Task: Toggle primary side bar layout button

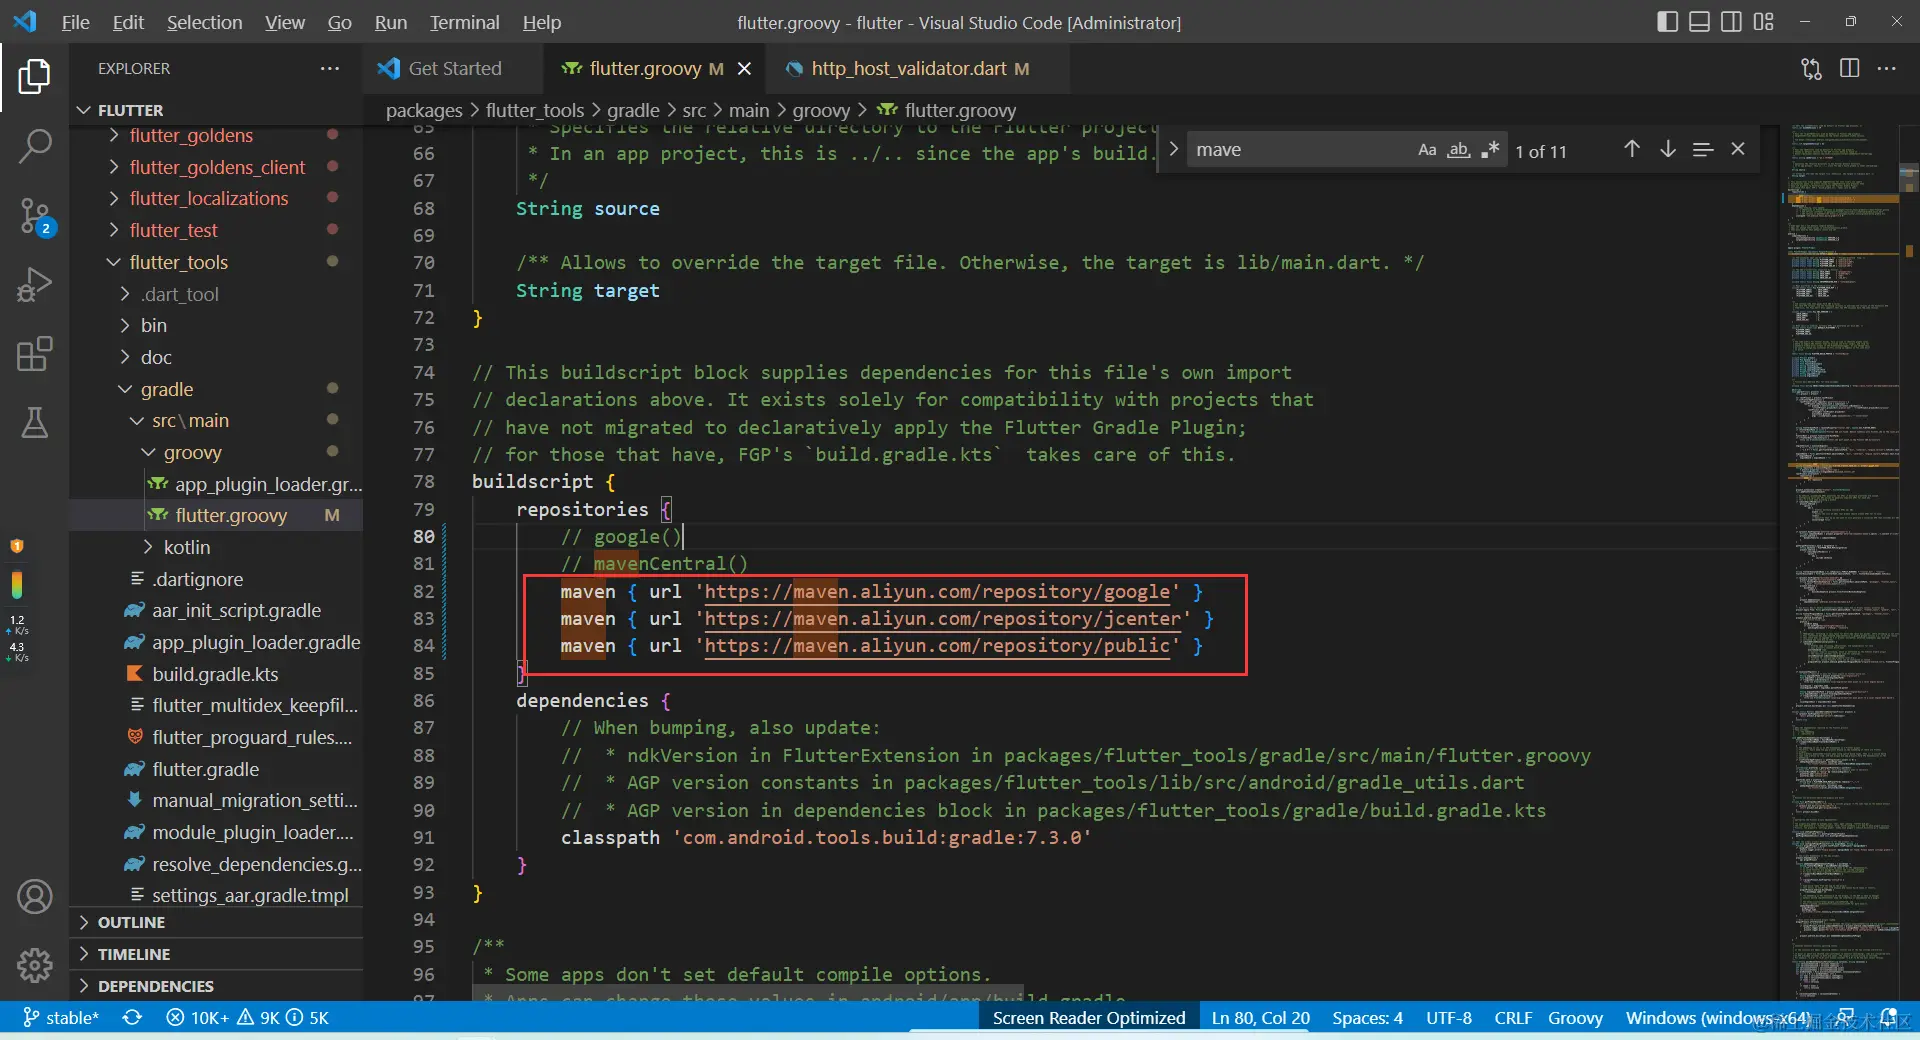Action: (x=1667, y=22)
